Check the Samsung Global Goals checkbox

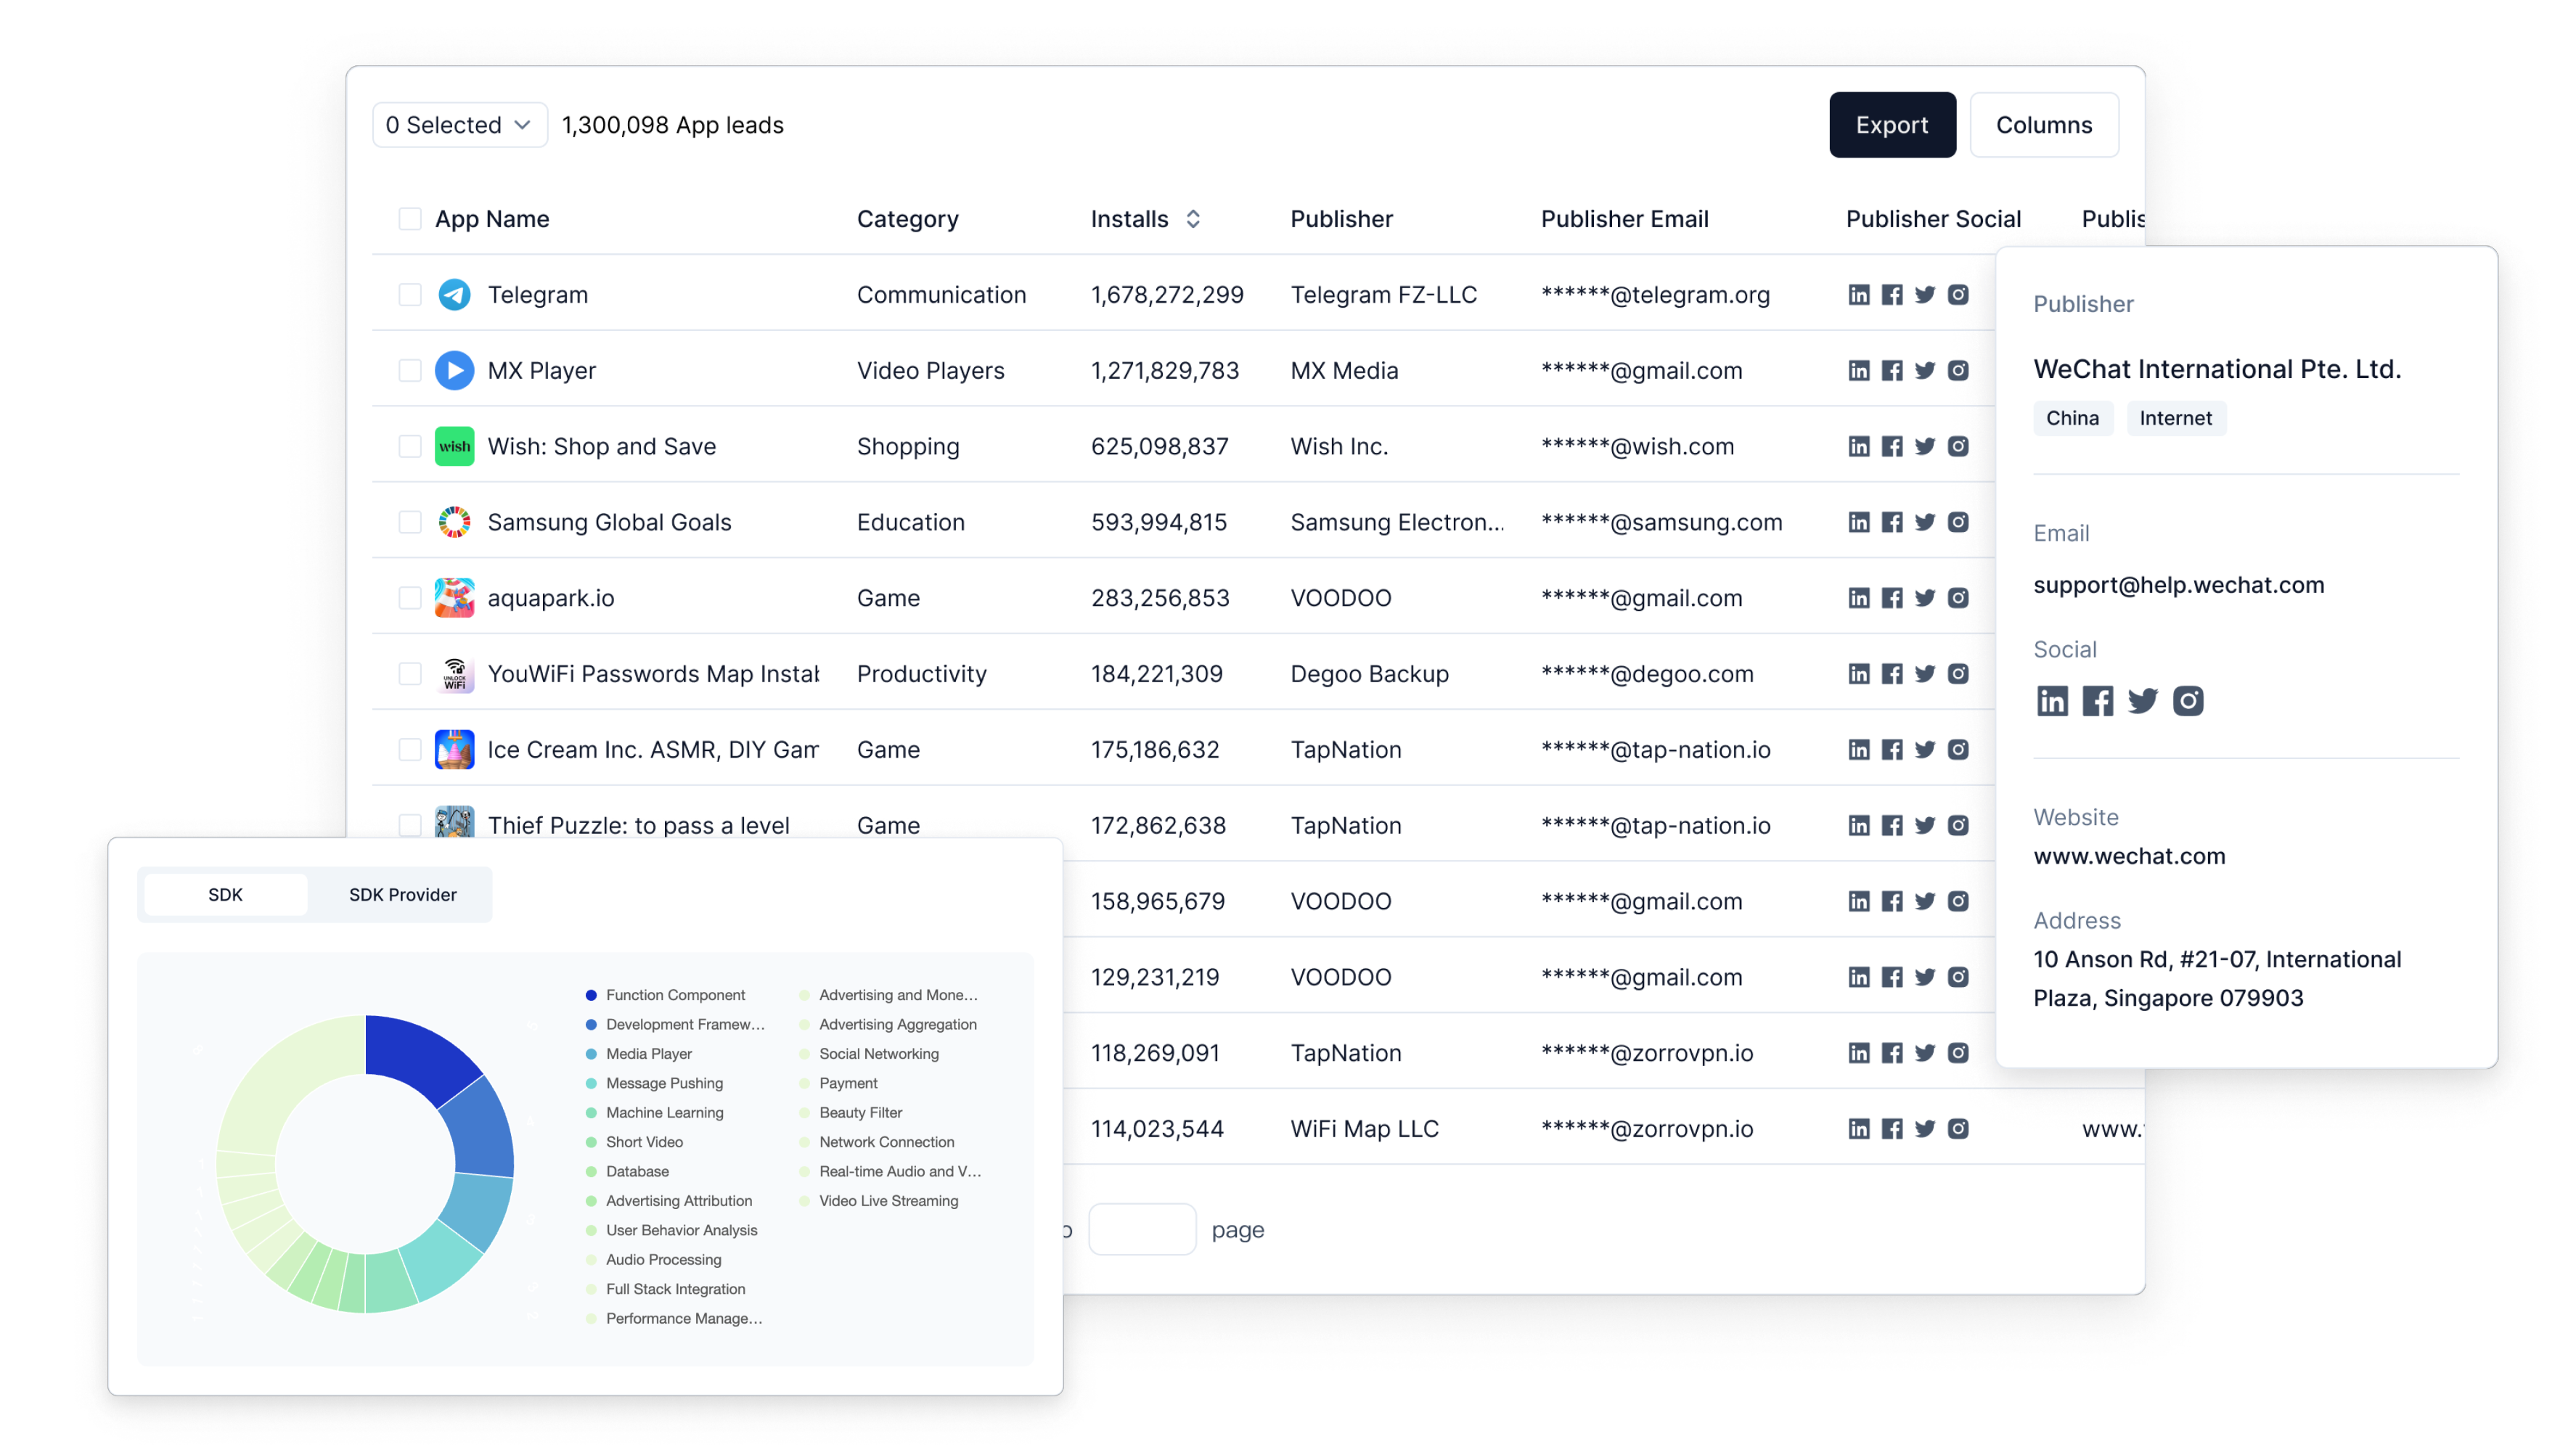(x=409, y=522)
